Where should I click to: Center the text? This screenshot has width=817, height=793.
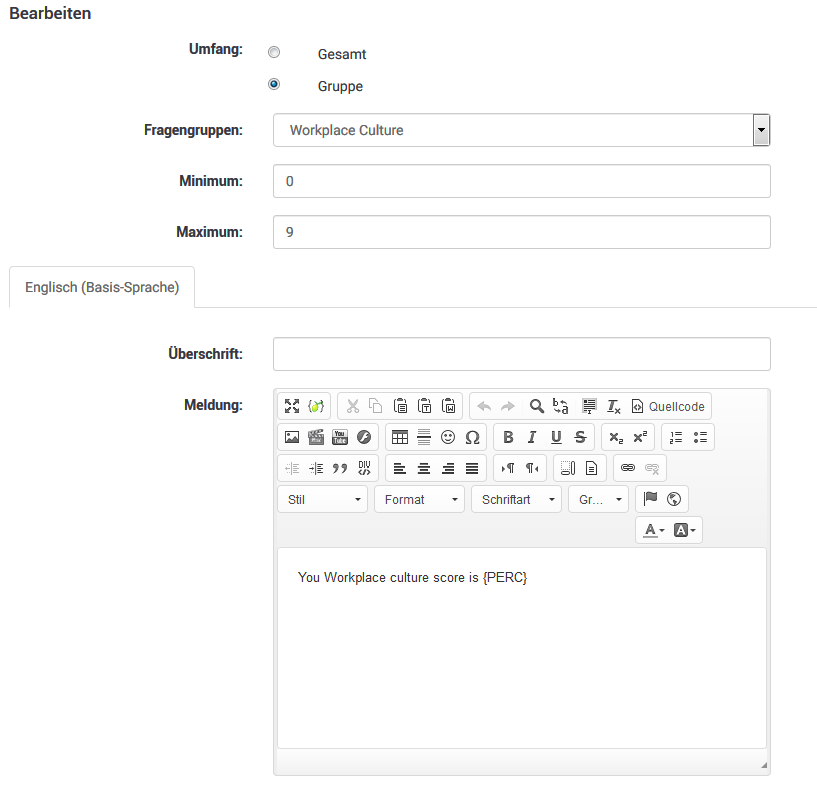coord(424,468)
